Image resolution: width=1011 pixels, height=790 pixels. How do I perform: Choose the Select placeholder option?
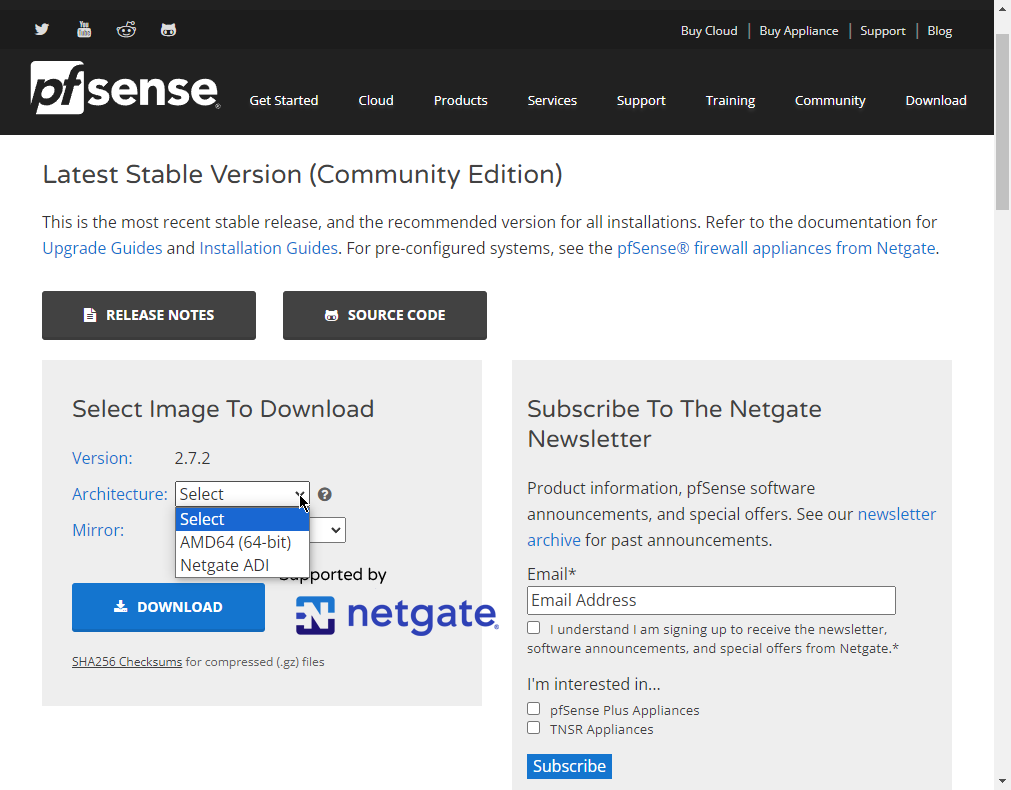pos(242,519)
